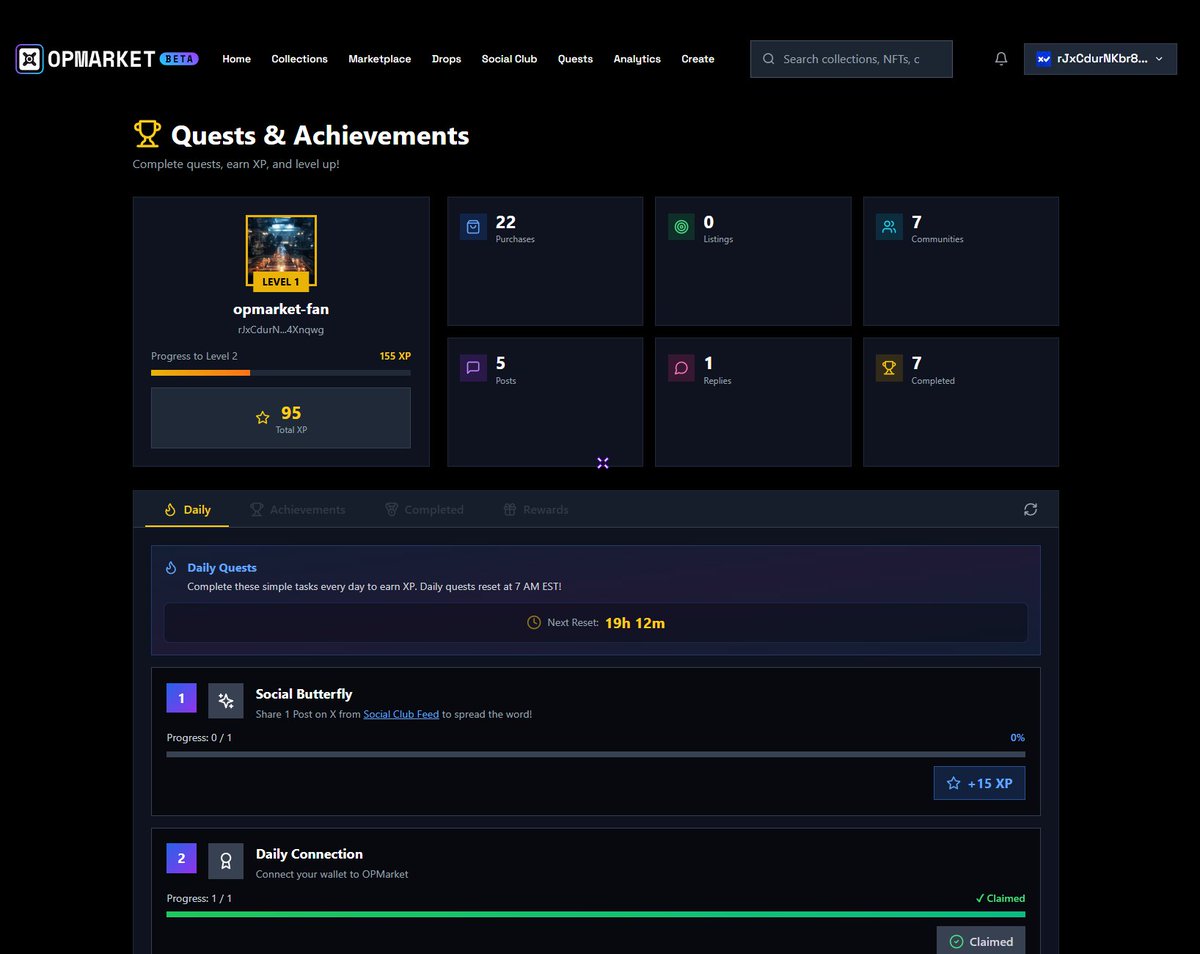1200x954 pixels.
Task: Select Quests in the navbar
Action: [575, 59]
